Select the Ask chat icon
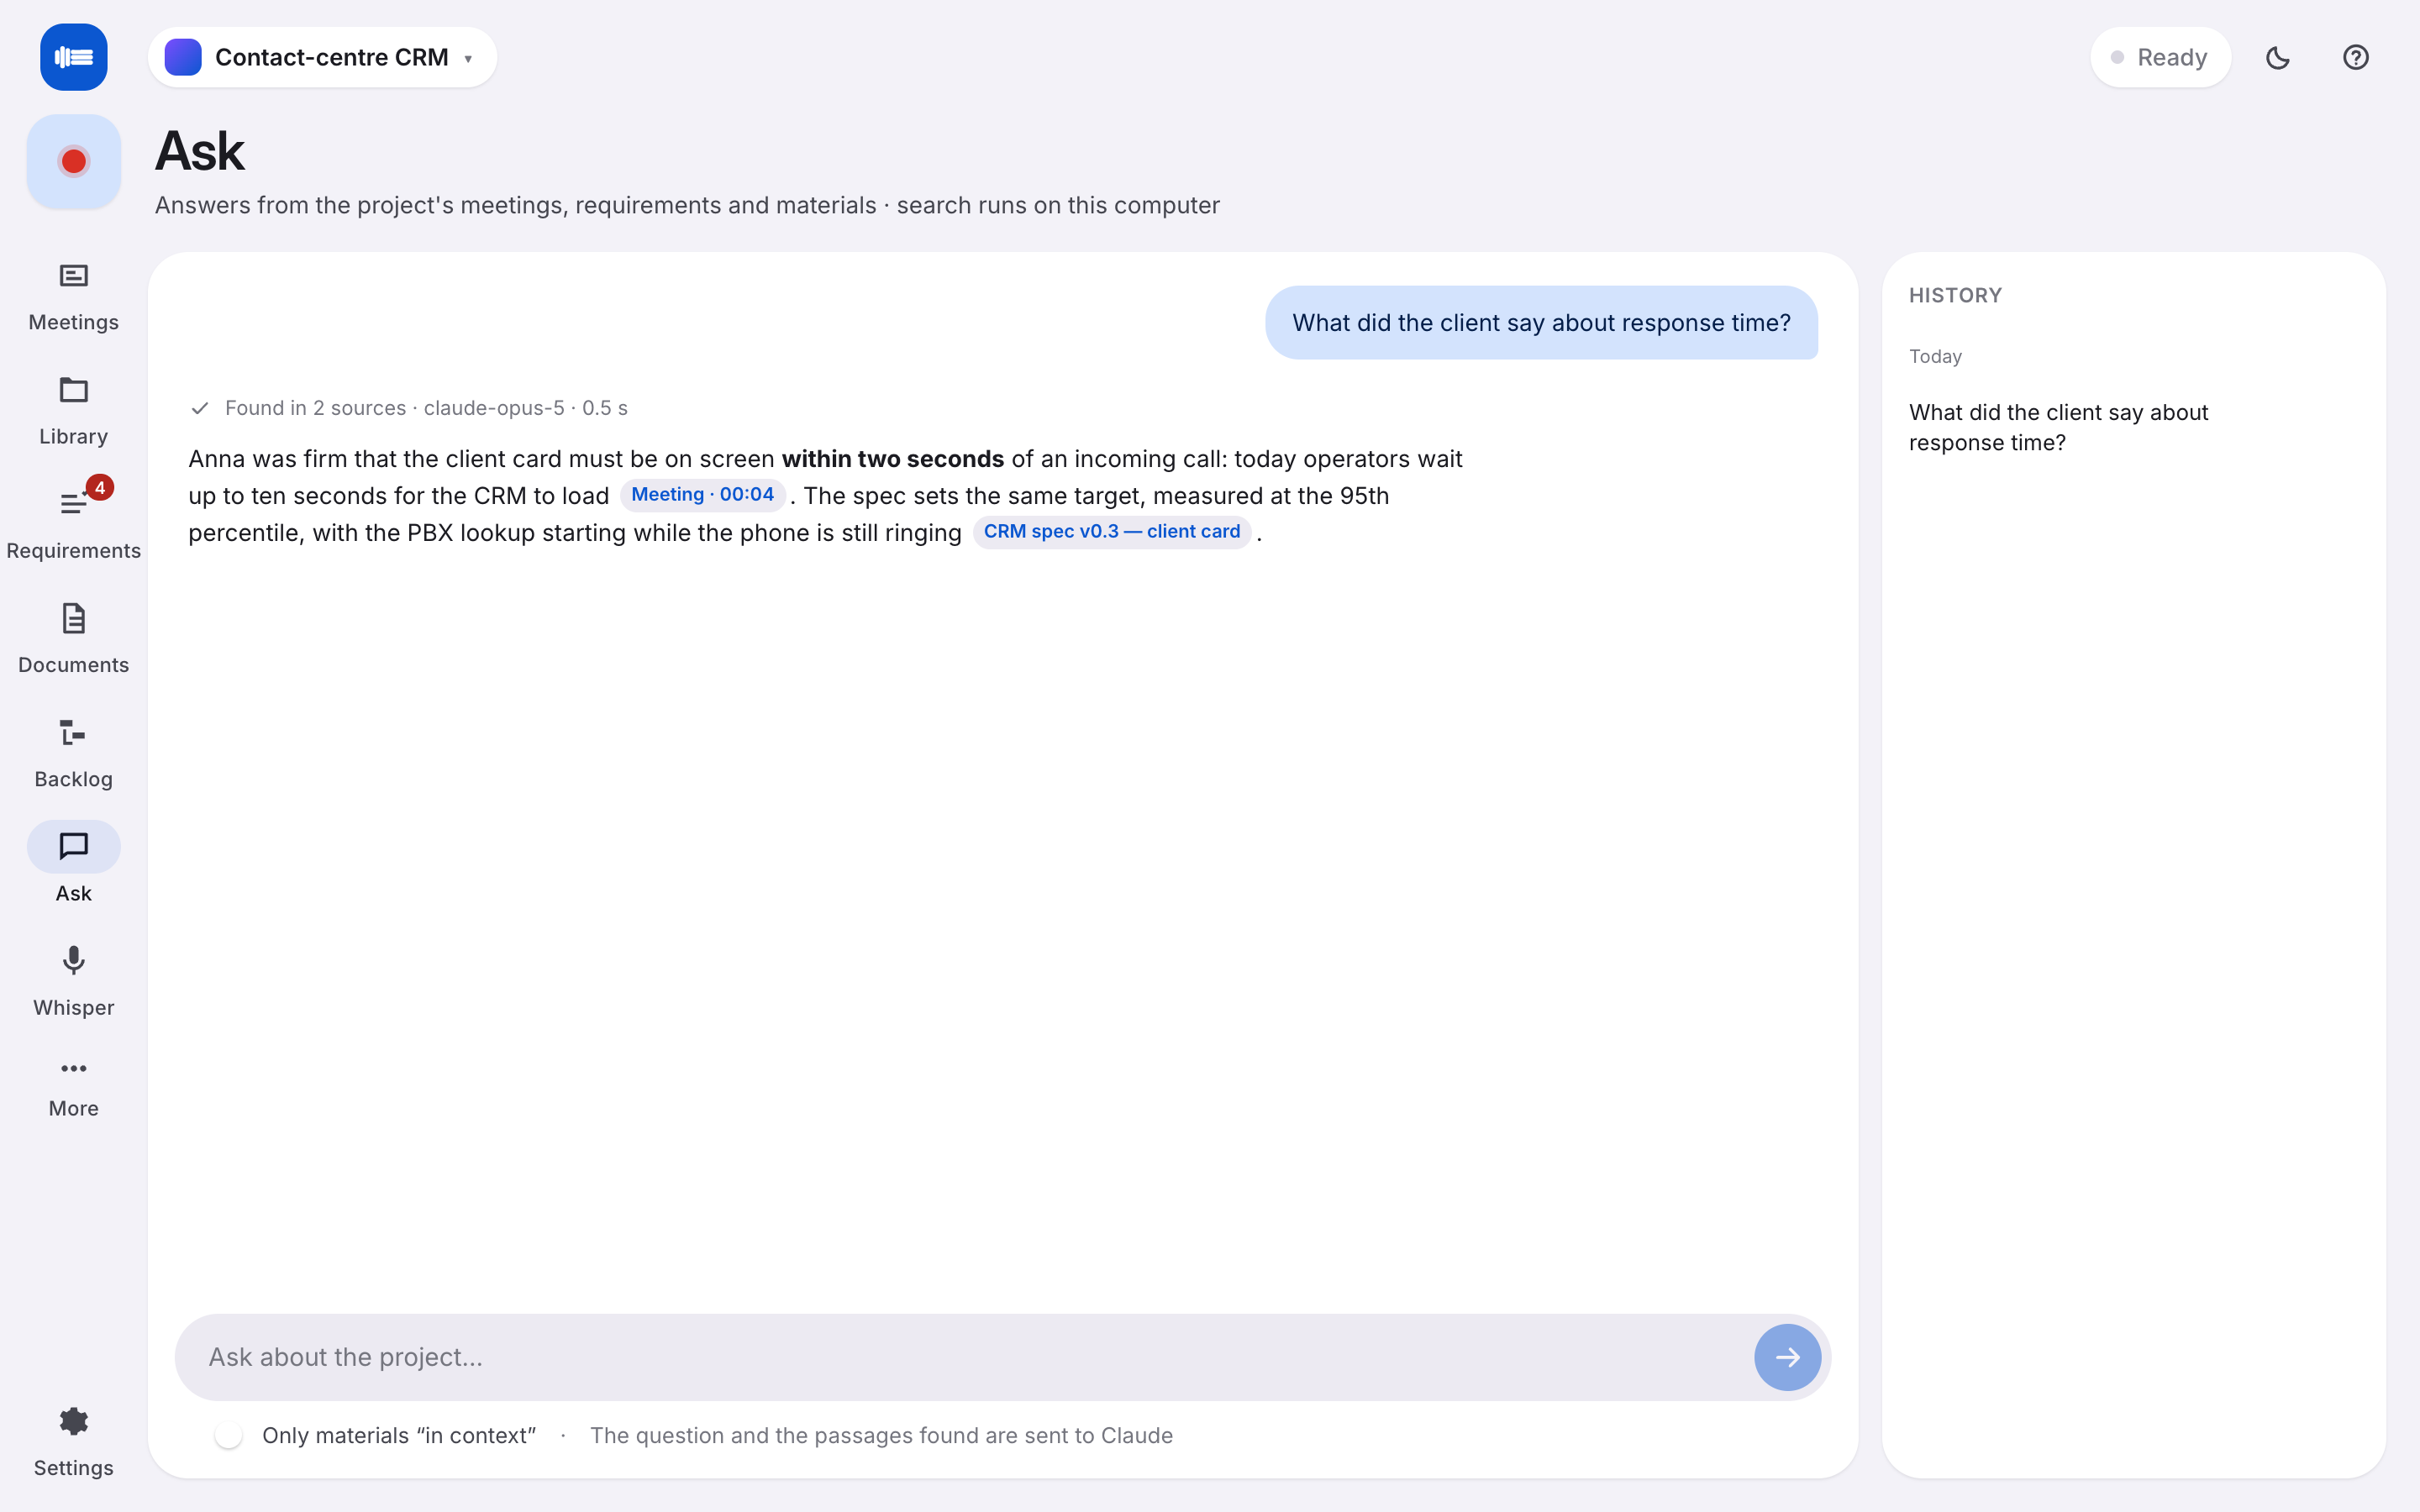The image size is (2420, 1512). click(x=73, y=847)
